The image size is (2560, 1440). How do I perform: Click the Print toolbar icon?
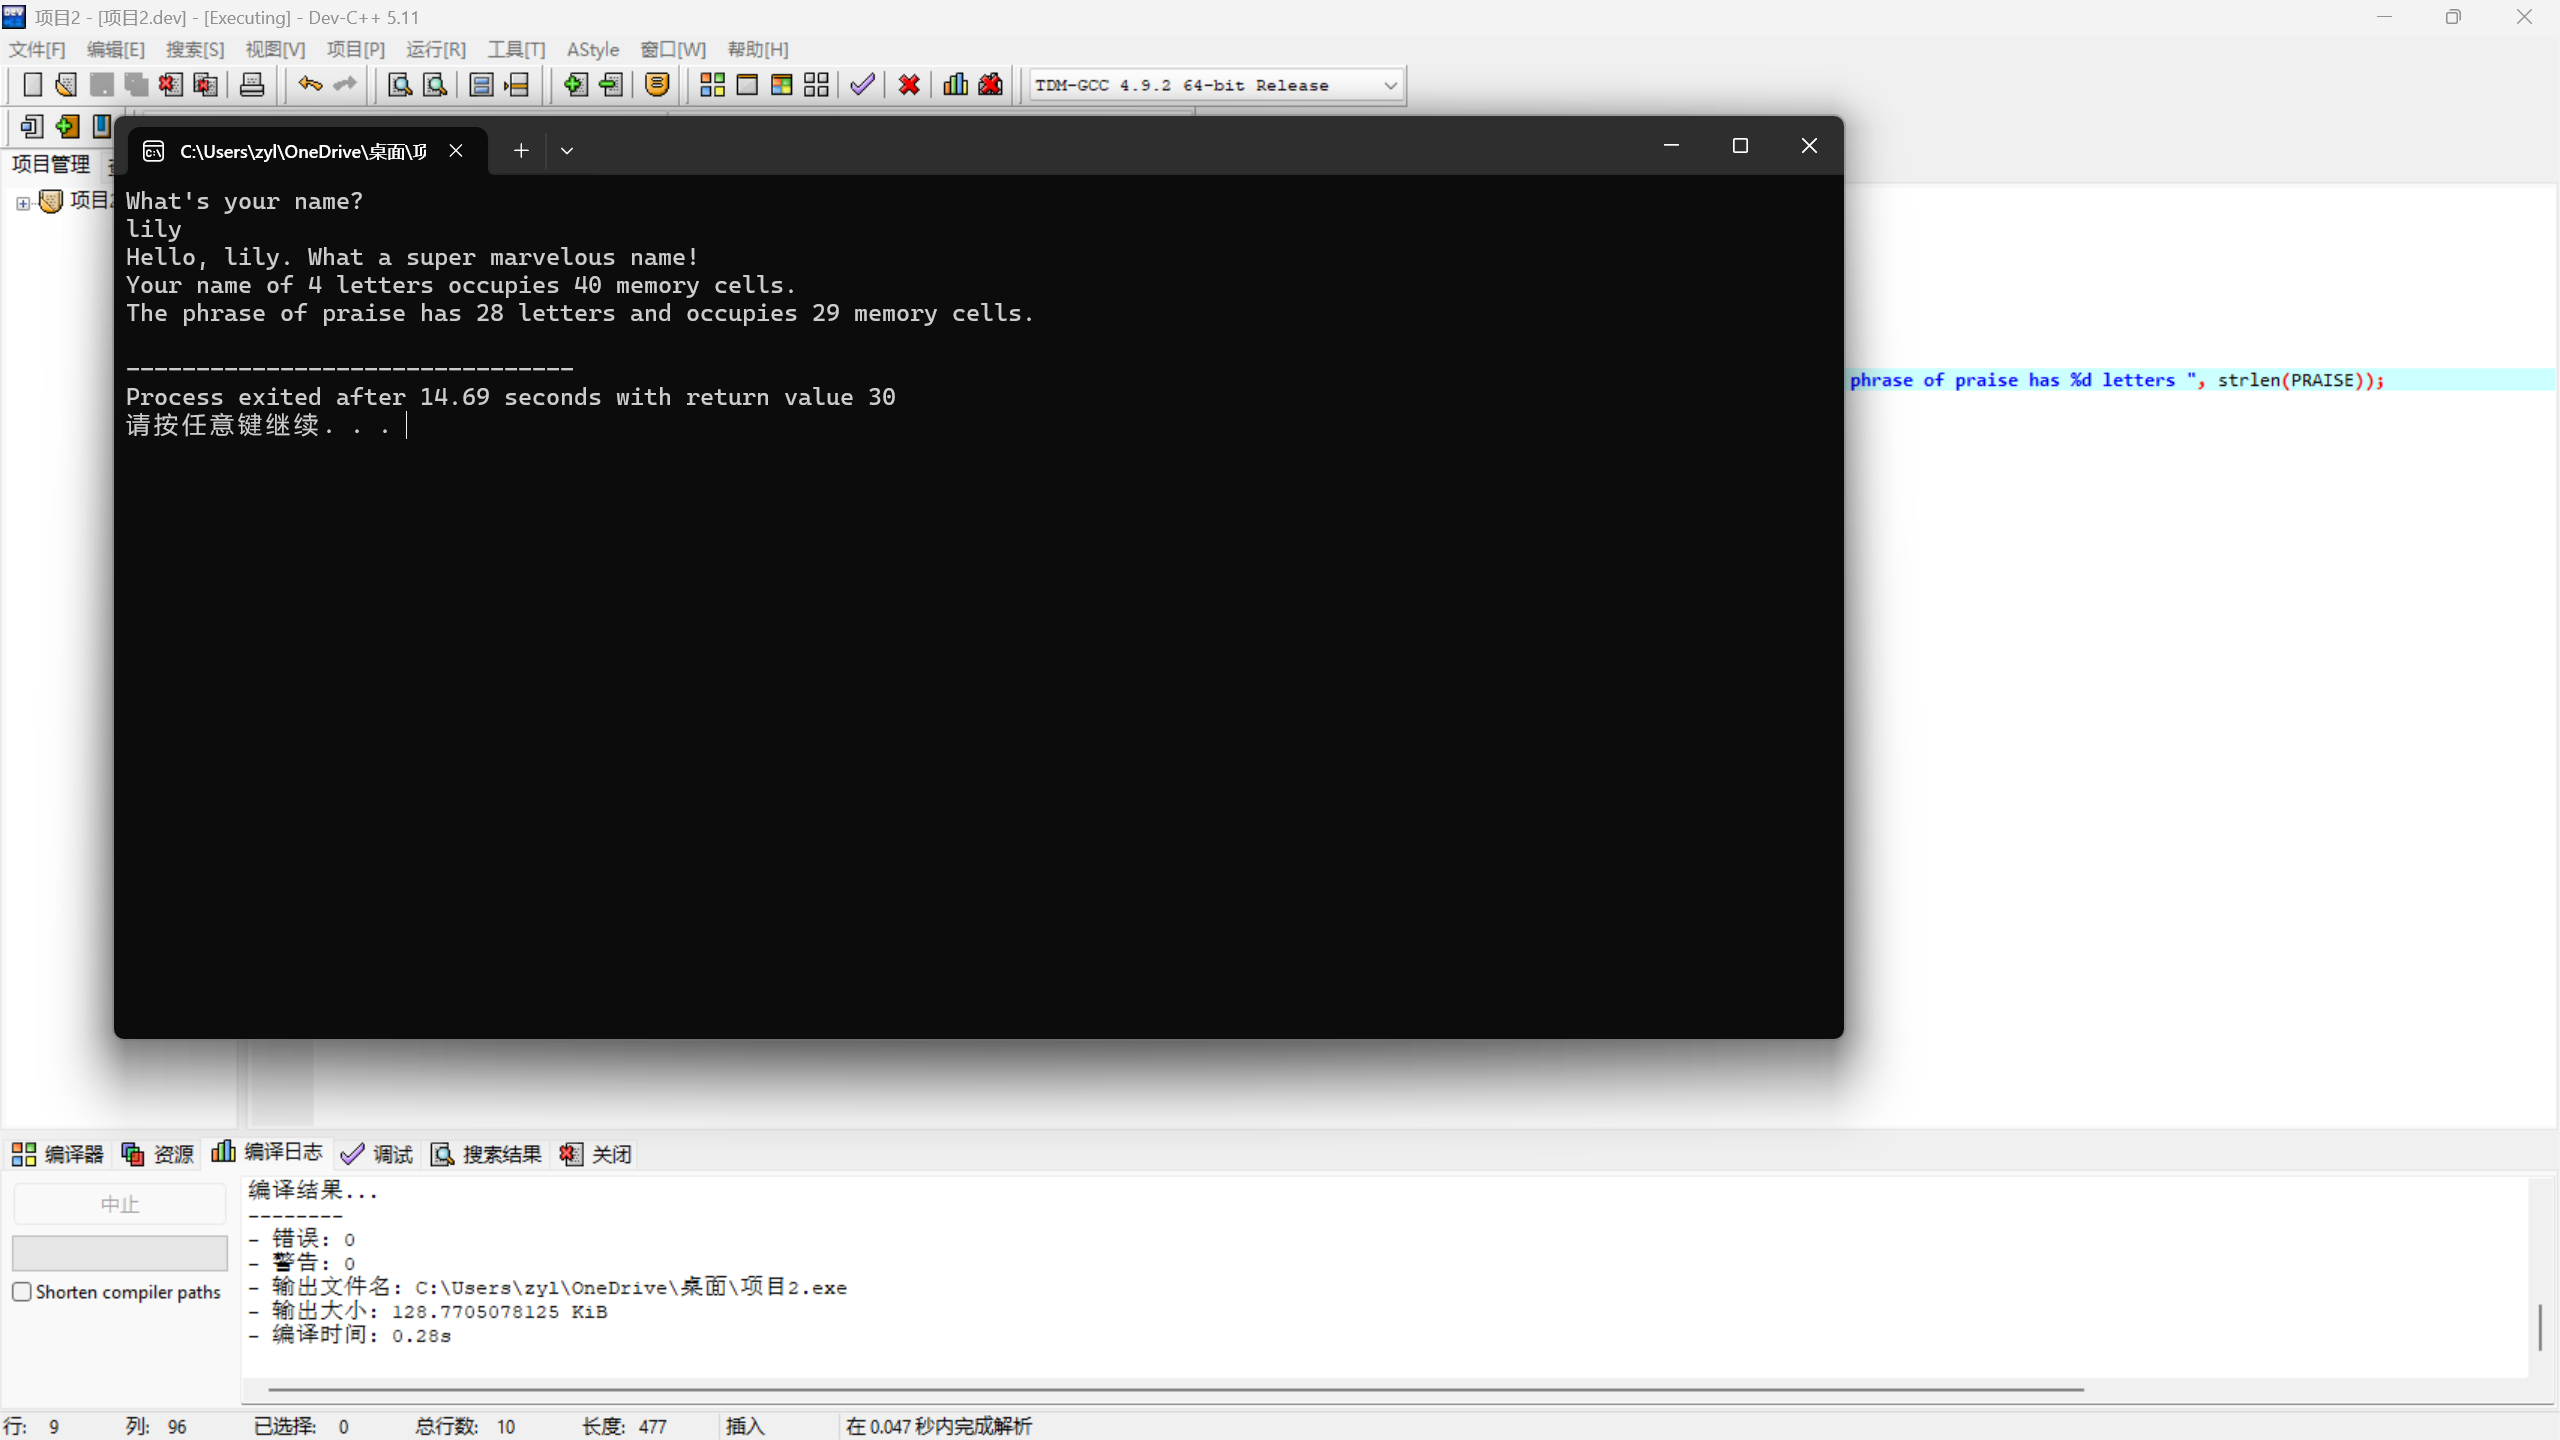pyautogui.click(x=252, y=85)
